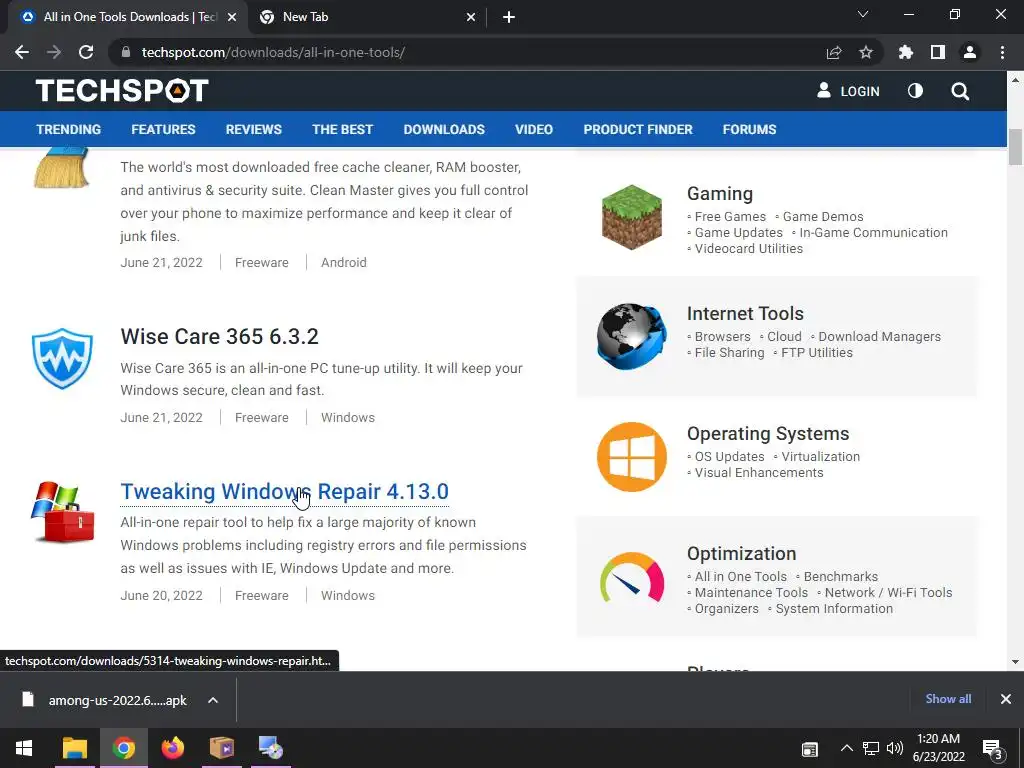
Task: Open Benchmarks subcategory link
Action: [840, 577]
